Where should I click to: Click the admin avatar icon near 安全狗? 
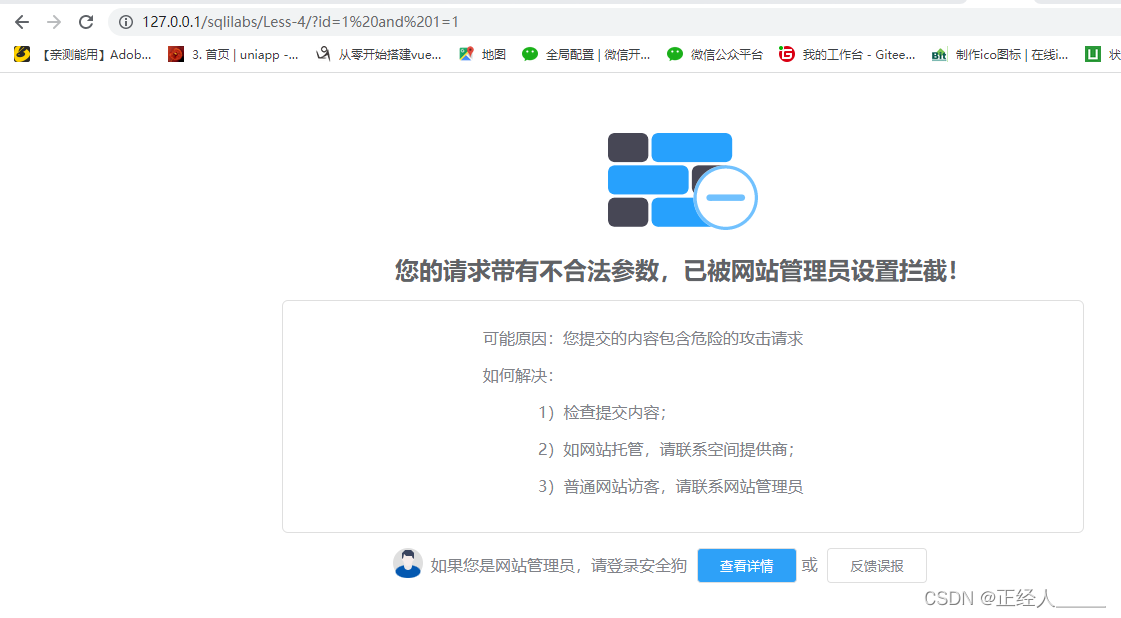point(408,564)
